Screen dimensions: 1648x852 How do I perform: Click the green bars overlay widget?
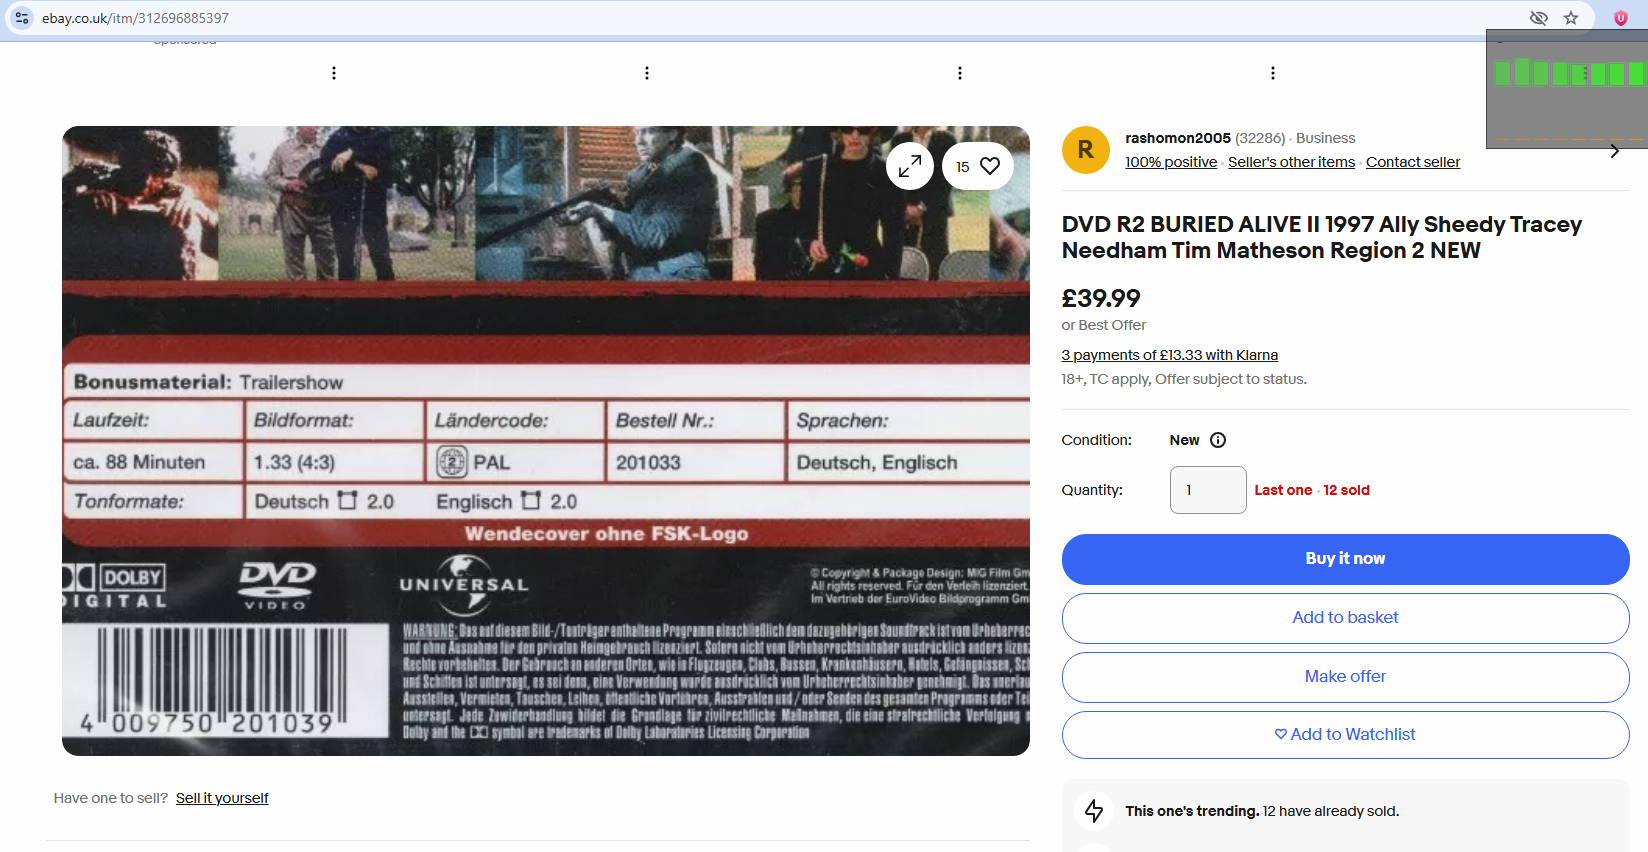pyautogui.click(x=1567, y=89)
